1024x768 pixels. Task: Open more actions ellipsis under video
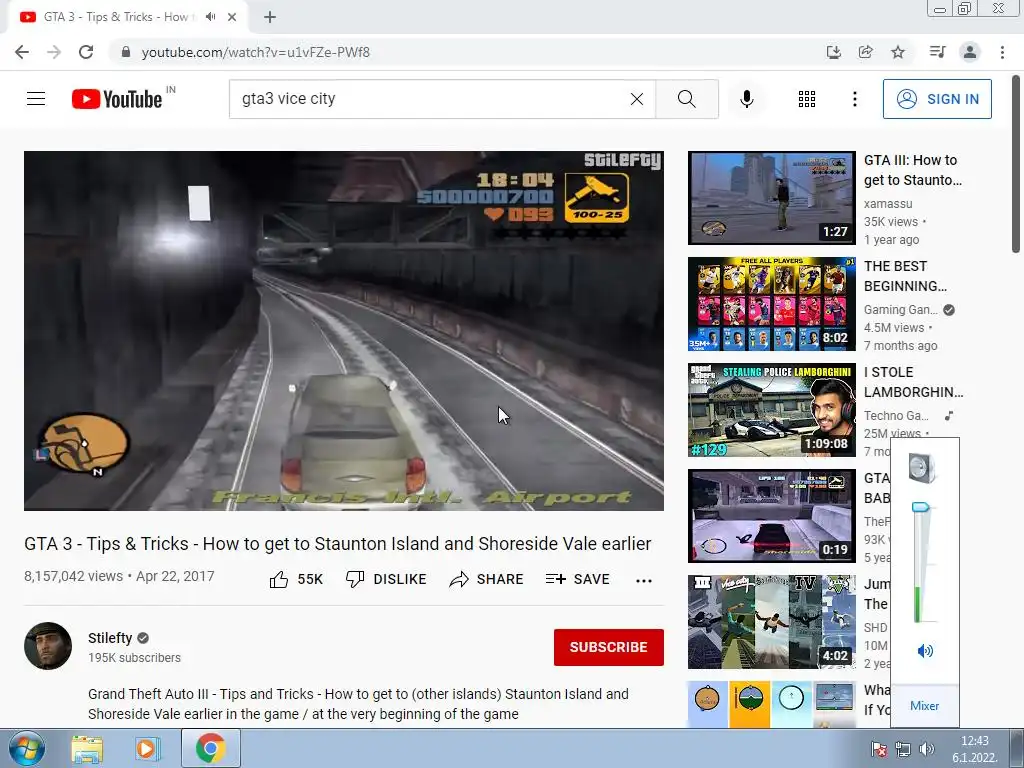(644, 581)
